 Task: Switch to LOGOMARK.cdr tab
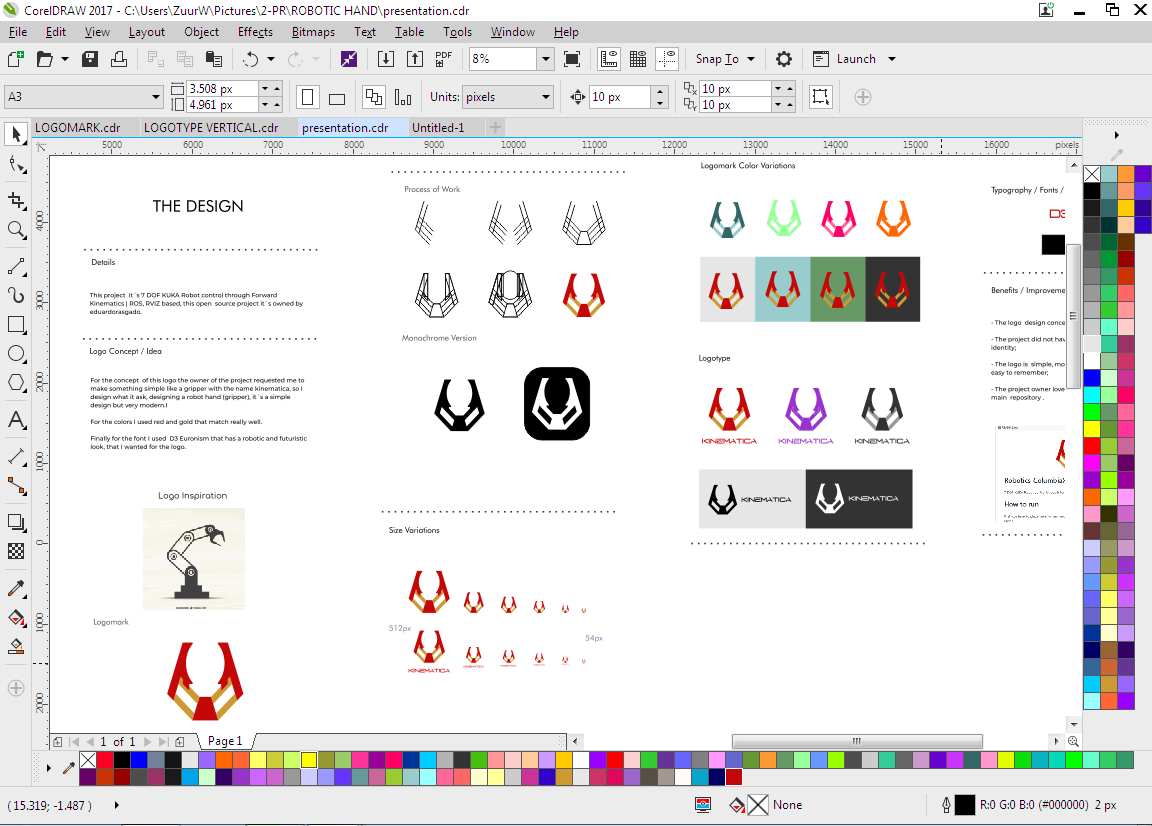click(78, 128)
